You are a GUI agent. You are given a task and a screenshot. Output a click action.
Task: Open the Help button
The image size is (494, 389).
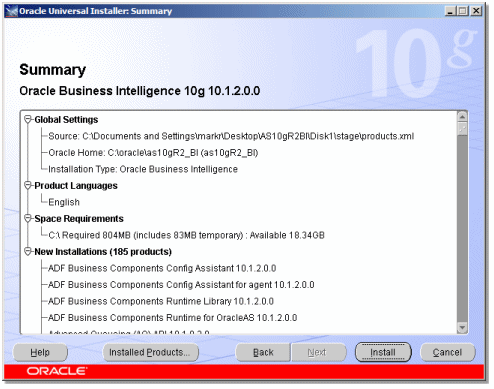40,352
